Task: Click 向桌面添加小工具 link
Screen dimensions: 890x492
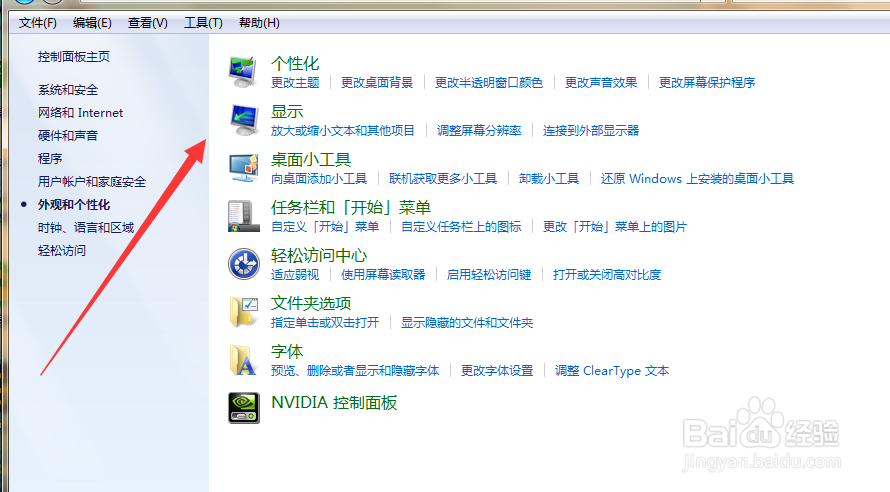Action: (319, 179)
